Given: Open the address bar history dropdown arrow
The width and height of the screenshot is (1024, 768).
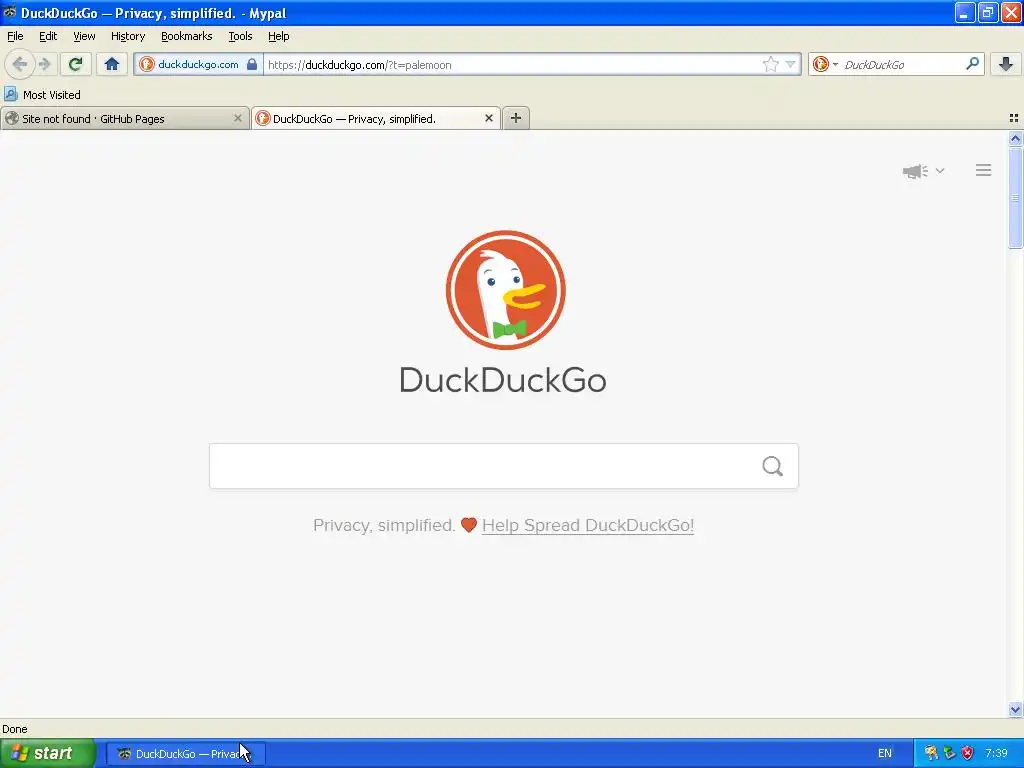Looking at the screenshot, I should coord(791,64).
